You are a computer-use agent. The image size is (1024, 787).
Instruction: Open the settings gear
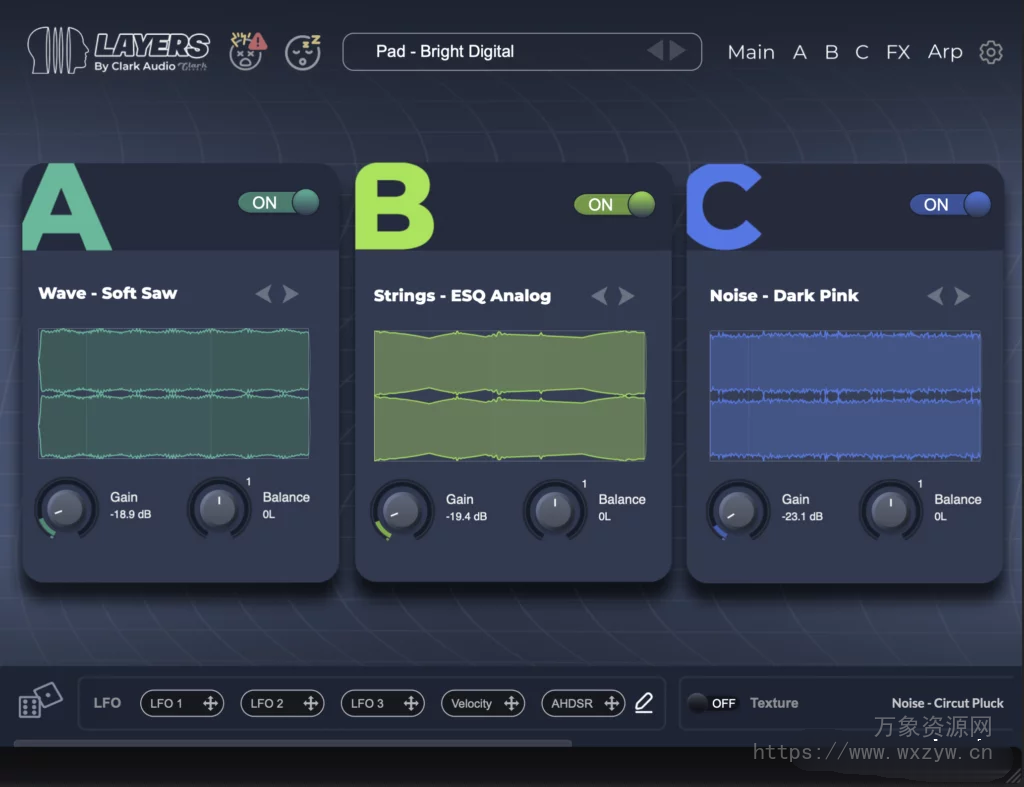click(x=990, y=52)
